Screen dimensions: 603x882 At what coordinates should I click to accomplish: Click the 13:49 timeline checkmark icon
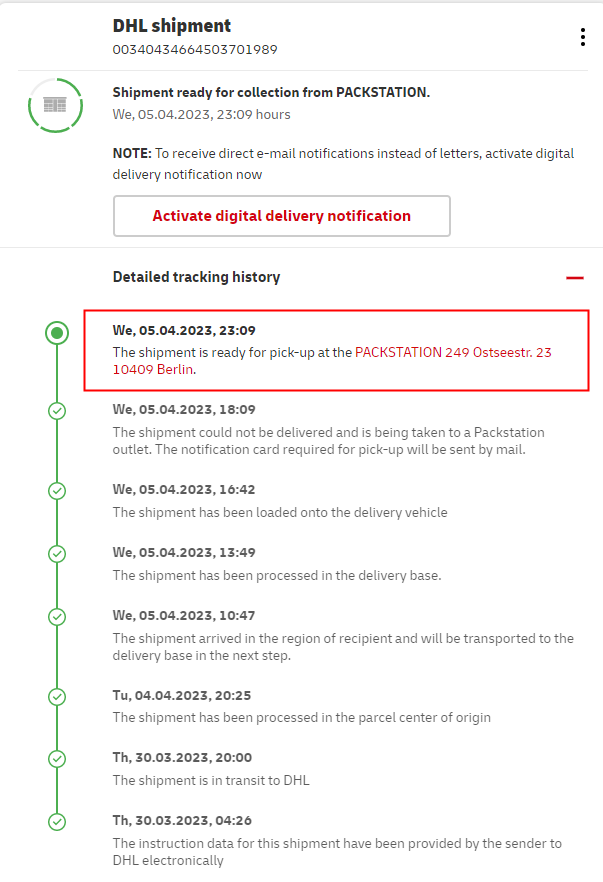tap(57, 553)
